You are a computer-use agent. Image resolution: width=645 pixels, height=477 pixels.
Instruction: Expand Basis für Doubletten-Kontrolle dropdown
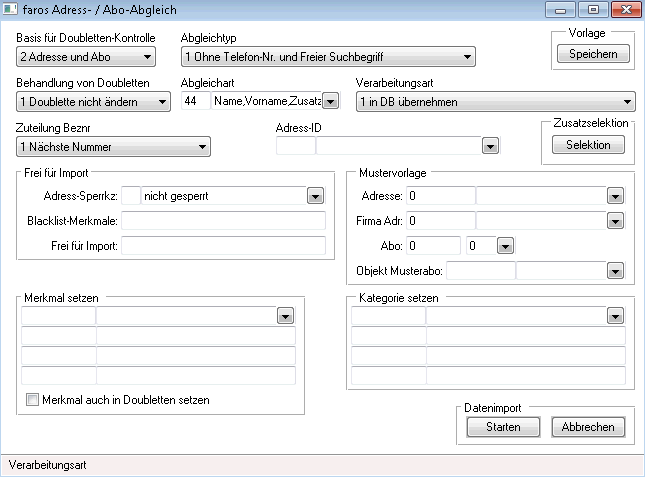147,56
